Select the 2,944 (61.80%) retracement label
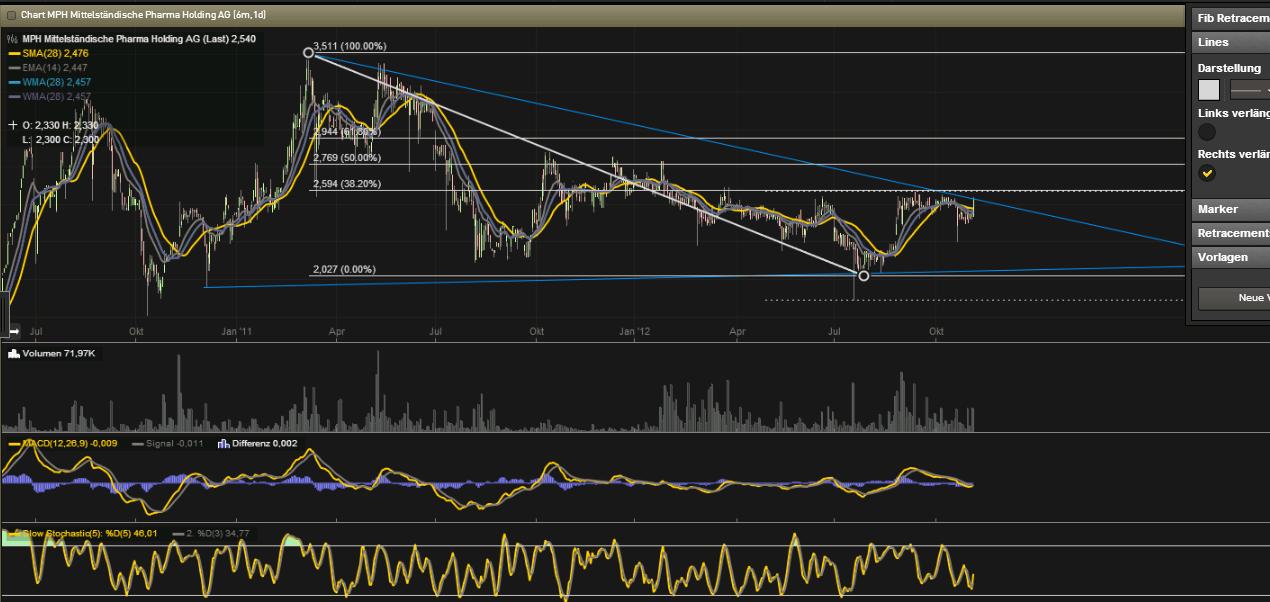 point(346,131)
